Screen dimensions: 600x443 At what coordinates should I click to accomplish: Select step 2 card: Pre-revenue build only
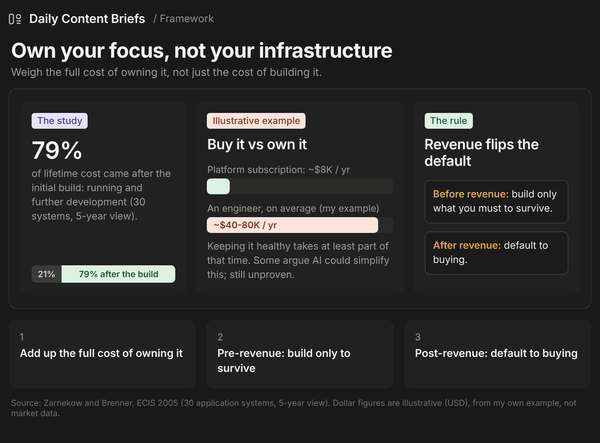point(300,354)
